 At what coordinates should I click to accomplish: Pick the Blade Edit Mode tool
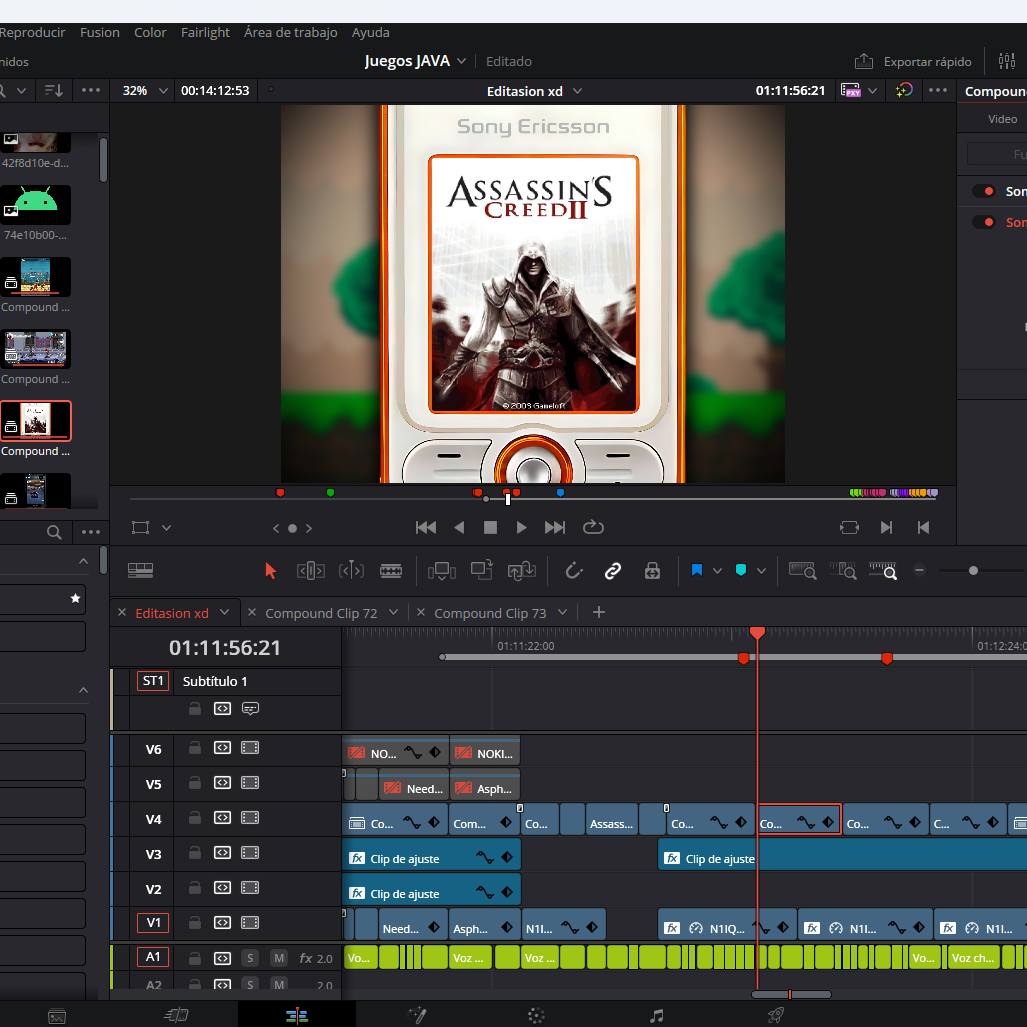pos(391,571)
